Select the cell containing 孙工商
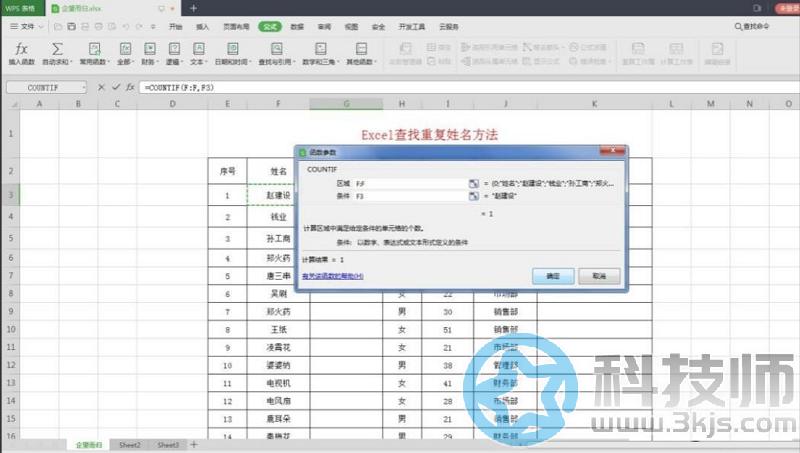800x453 pixels. [x=278, y=238]
